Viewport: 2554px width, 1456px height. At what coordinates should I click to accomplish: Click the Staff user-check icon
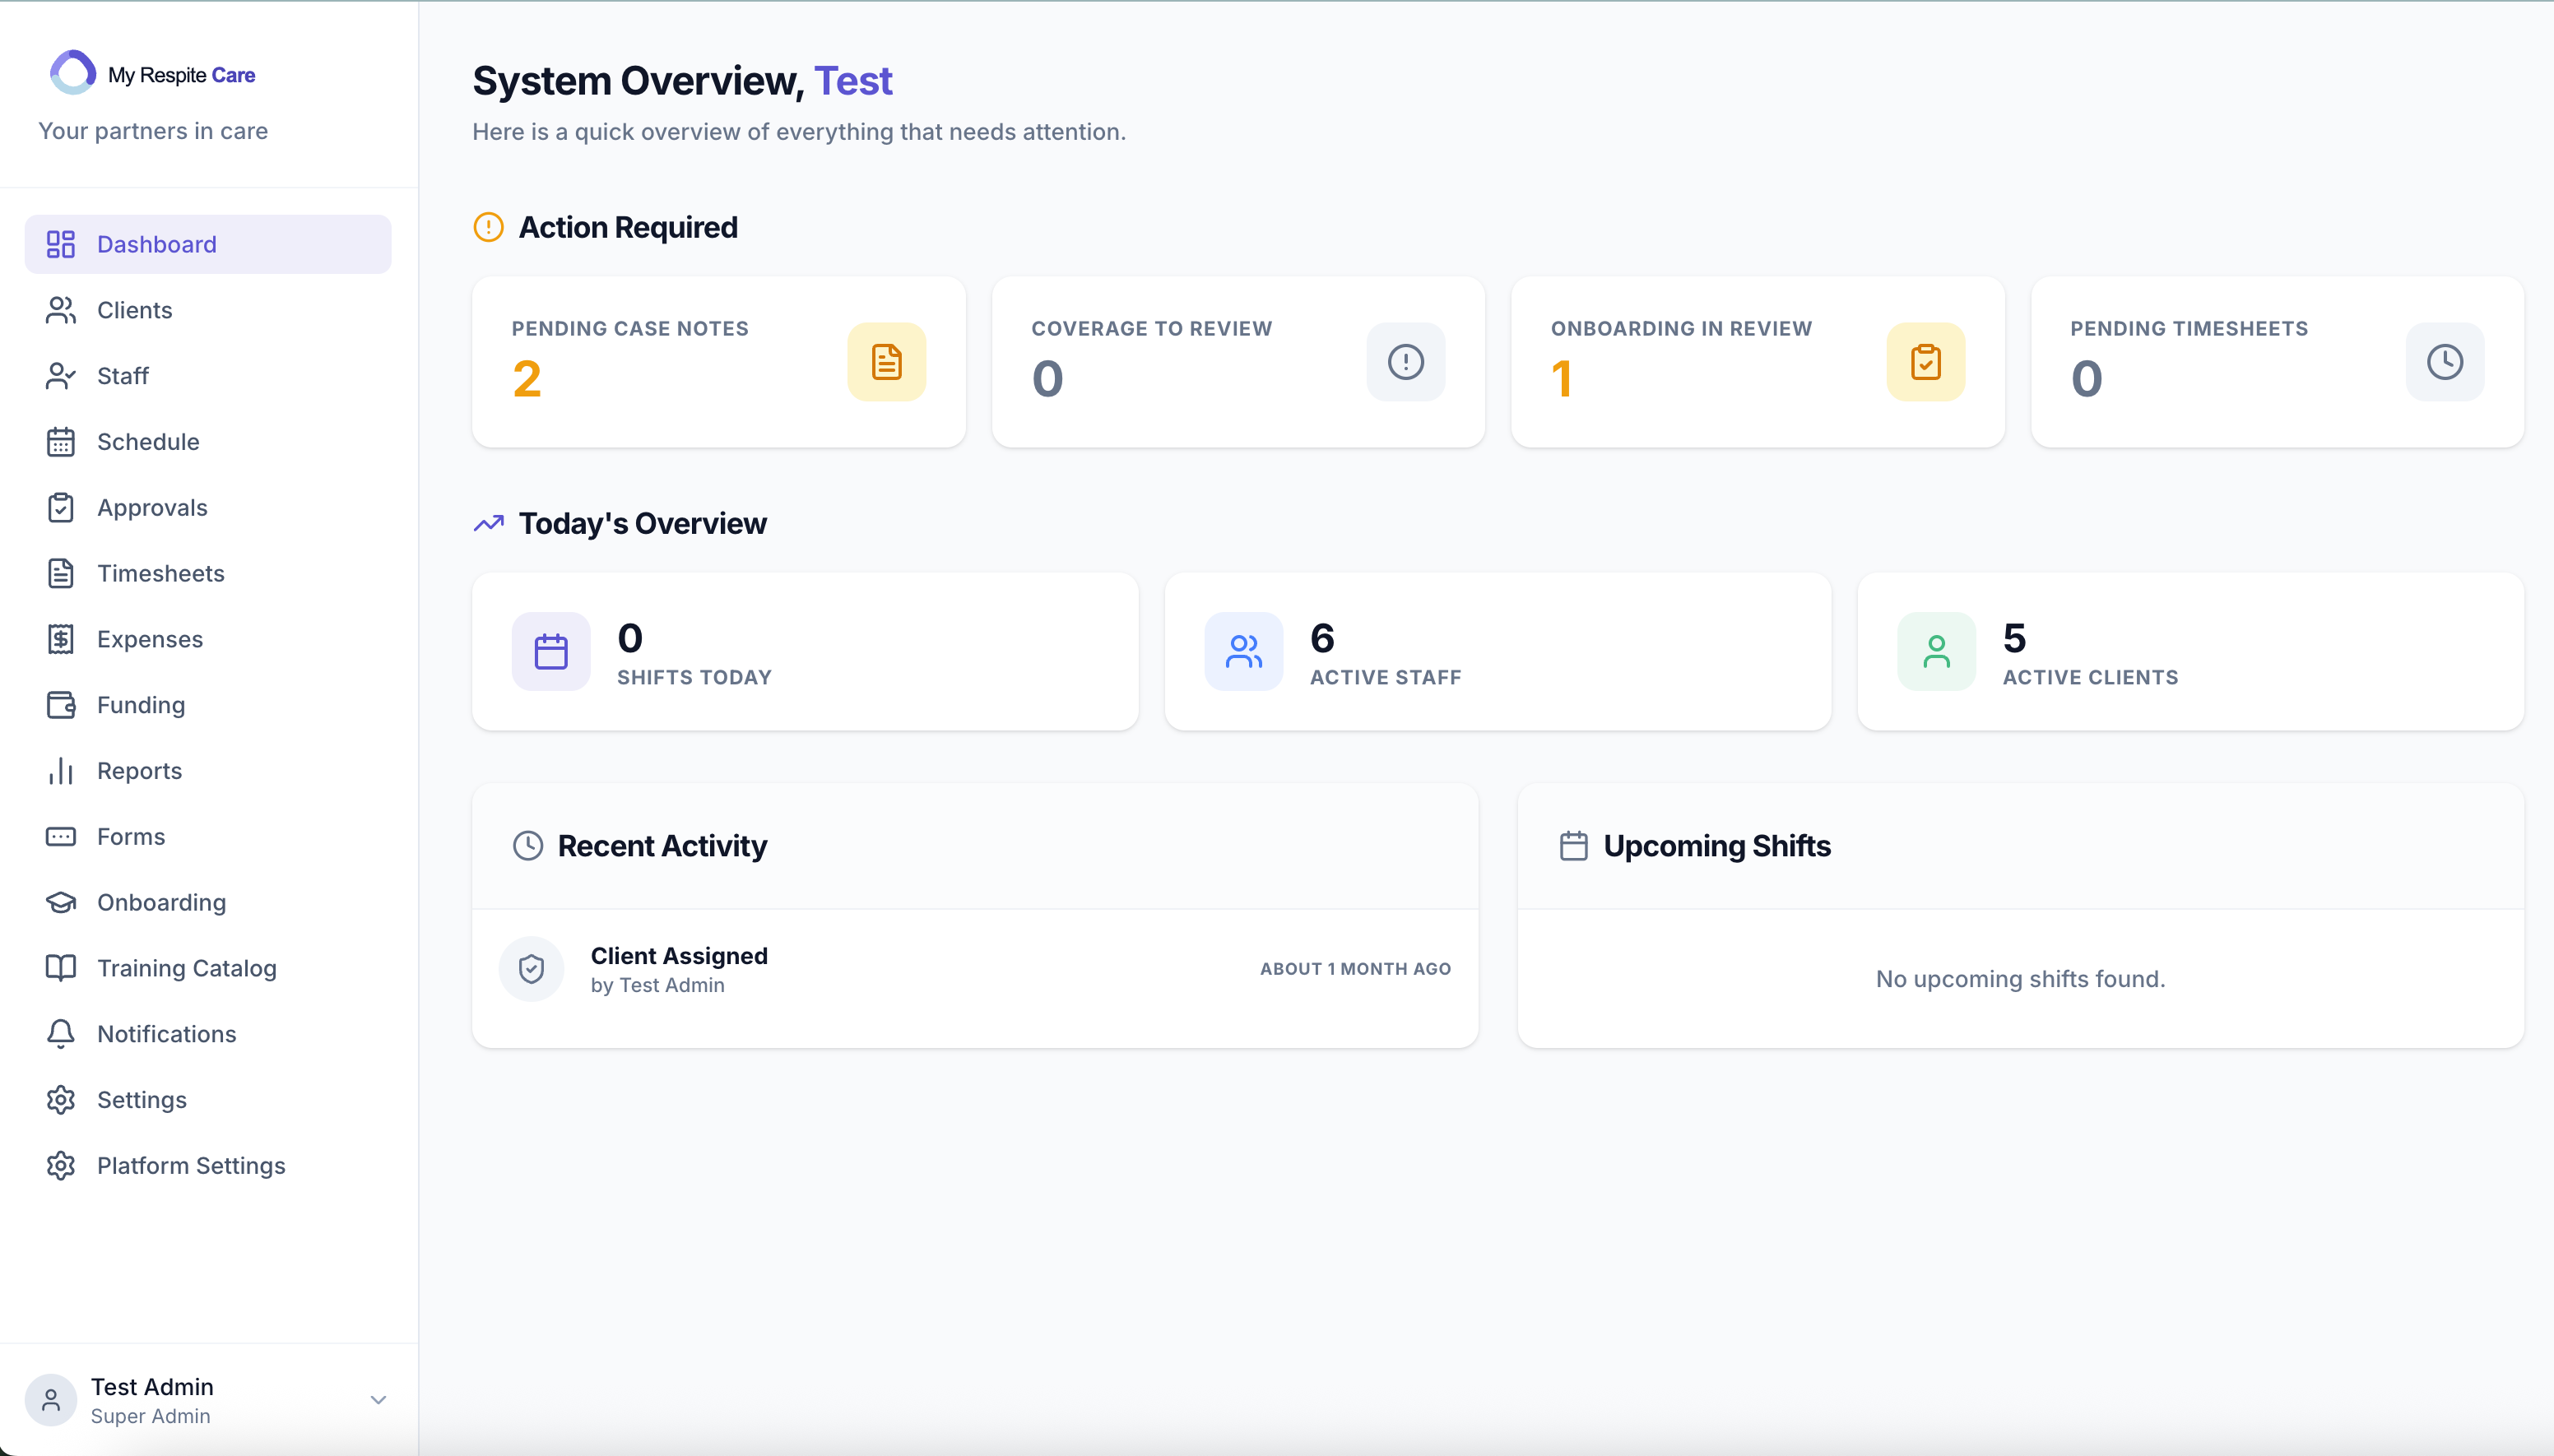[x=61, y=376]
